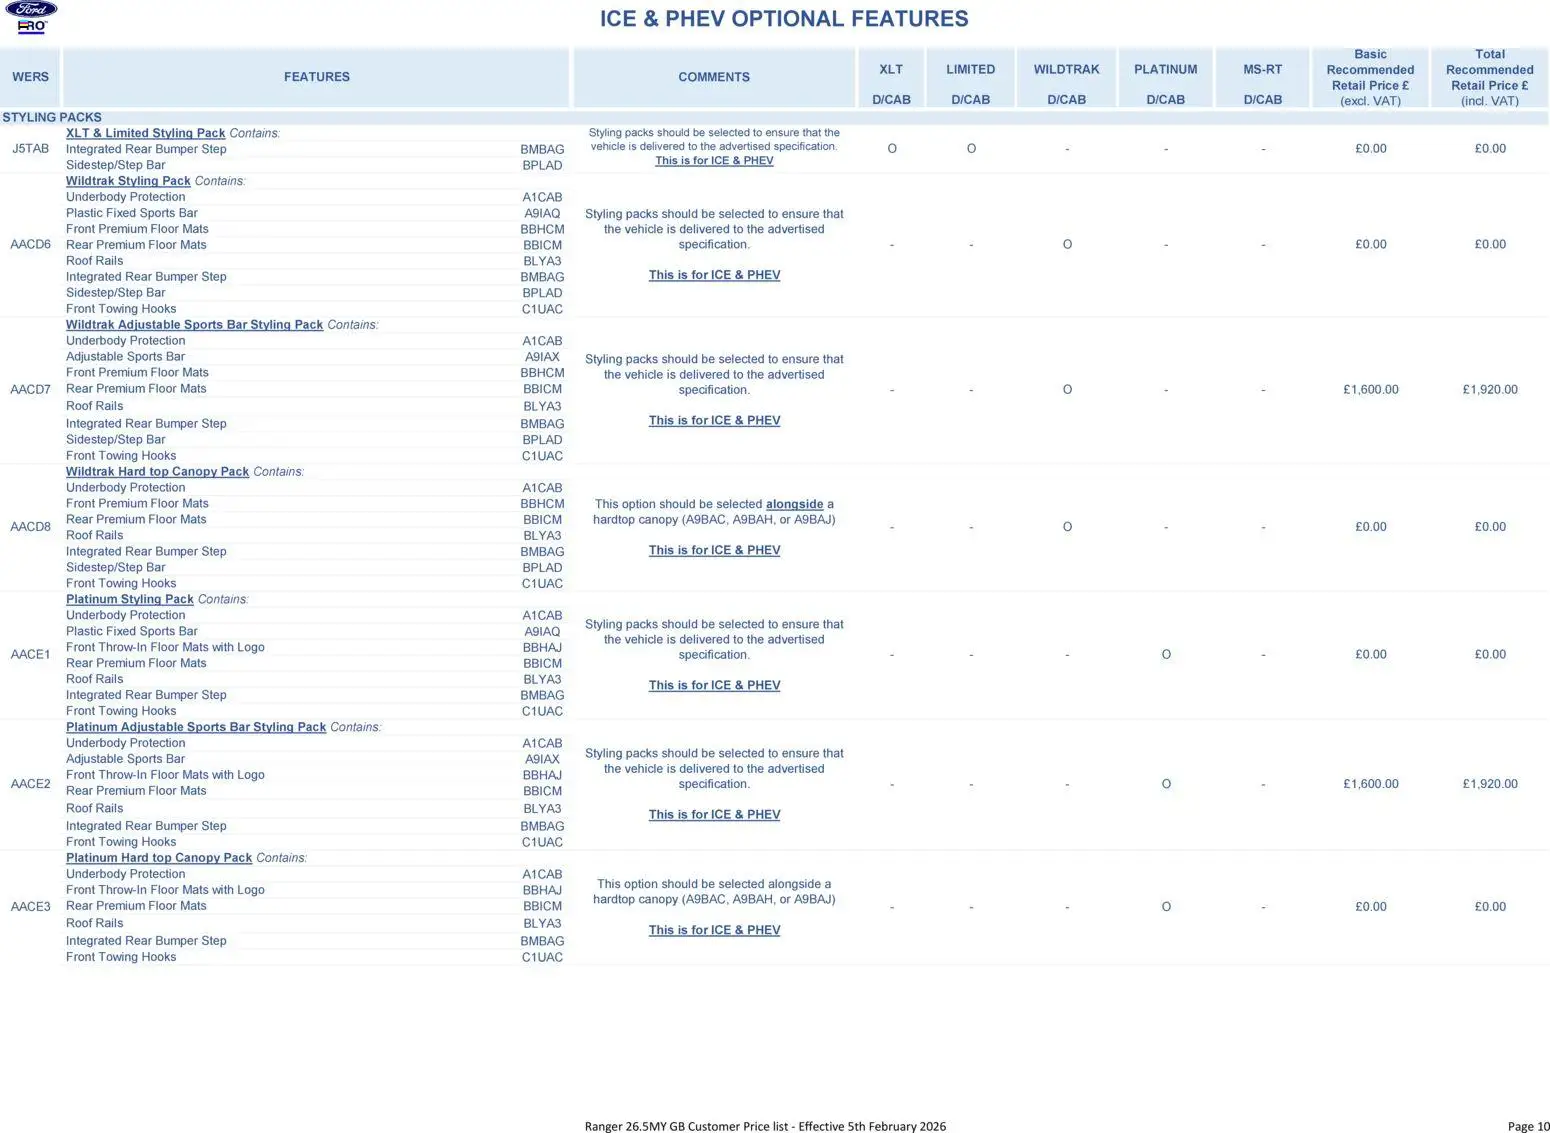Click the ICE & PHEV OPTIONAL FEATURES title
This screenshot has height=1133, width=1550.
(783, 19)
